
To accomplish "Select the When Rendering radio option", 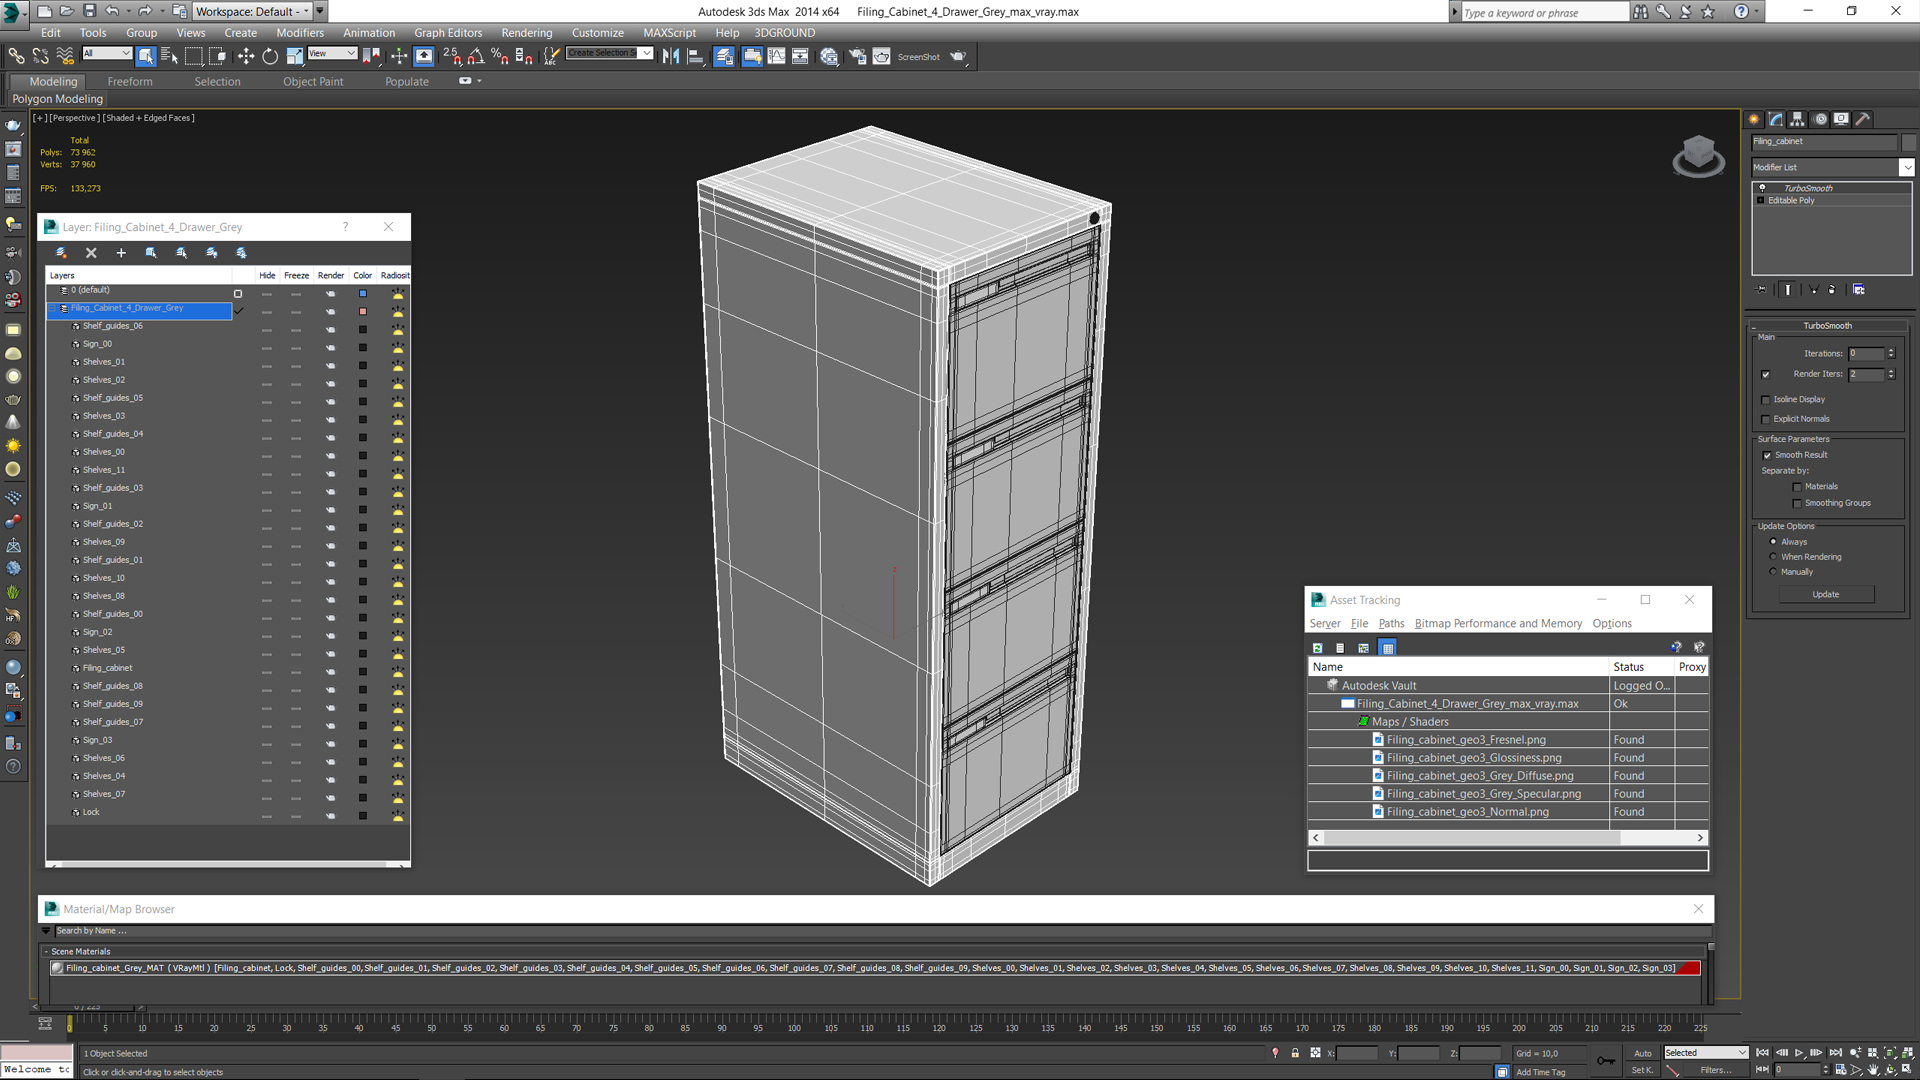I will point(1773,557).
